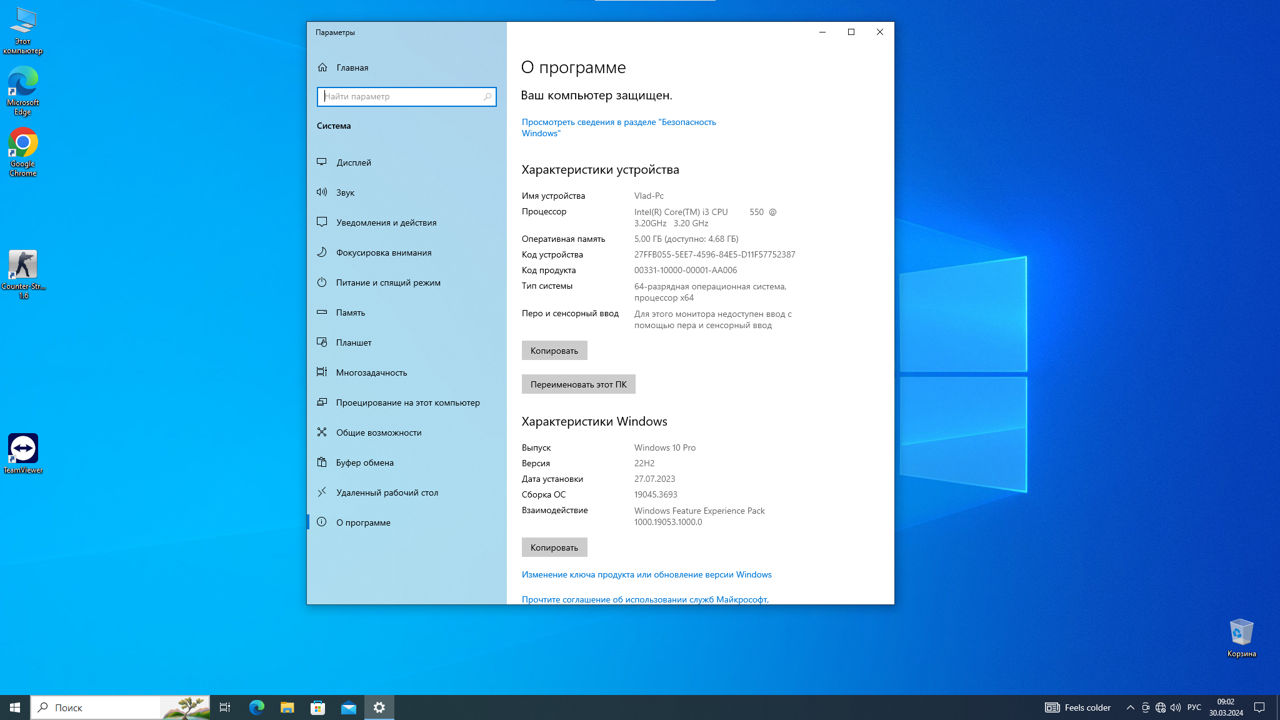Click the product code 00331-10000-00001-AA006
1280x720 pixels.
[686, 270]
